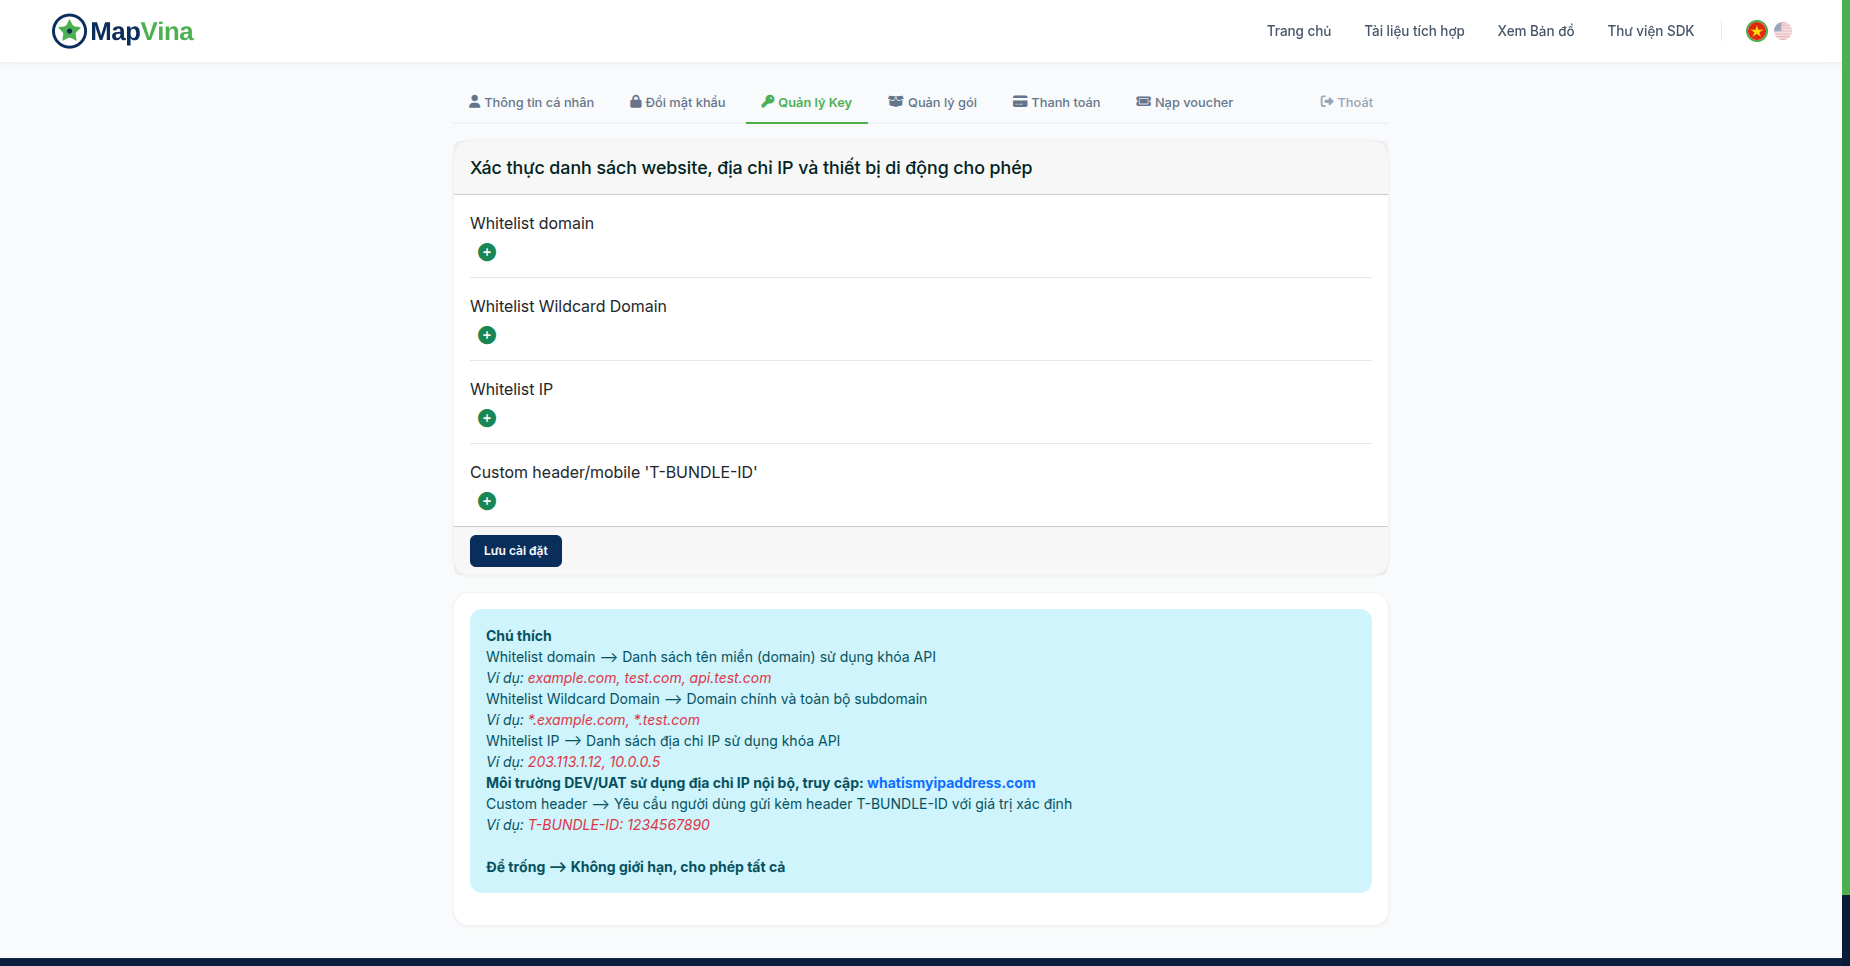This screenshot has height=966, width=1850.
Task: Open Xem Bản đồ page
Action: tap(1536, 31)
